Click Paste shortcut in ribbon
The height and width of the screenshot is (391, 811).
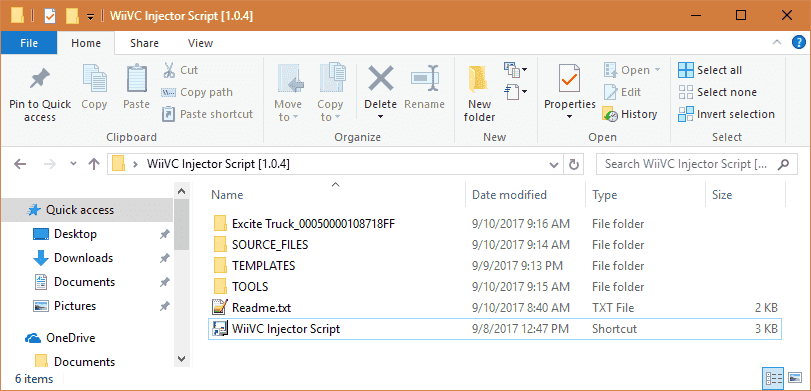coord(207,114)
